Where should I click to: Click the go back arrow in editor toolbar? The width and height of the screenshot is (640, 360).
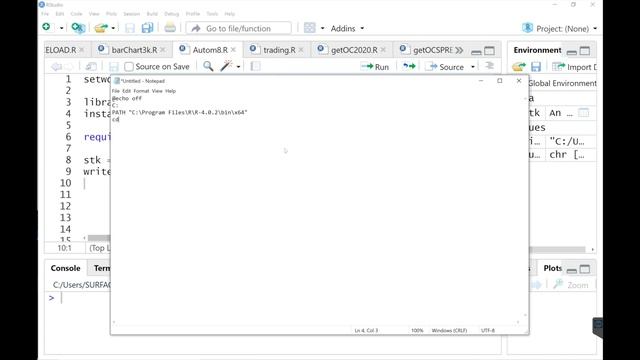point(56,67)
